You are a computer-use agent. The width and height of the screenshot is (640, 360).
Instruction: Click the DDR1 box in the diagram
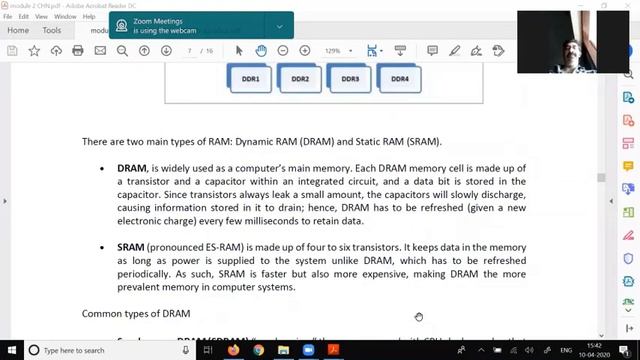pyautogui.click(x=250, y=79)
